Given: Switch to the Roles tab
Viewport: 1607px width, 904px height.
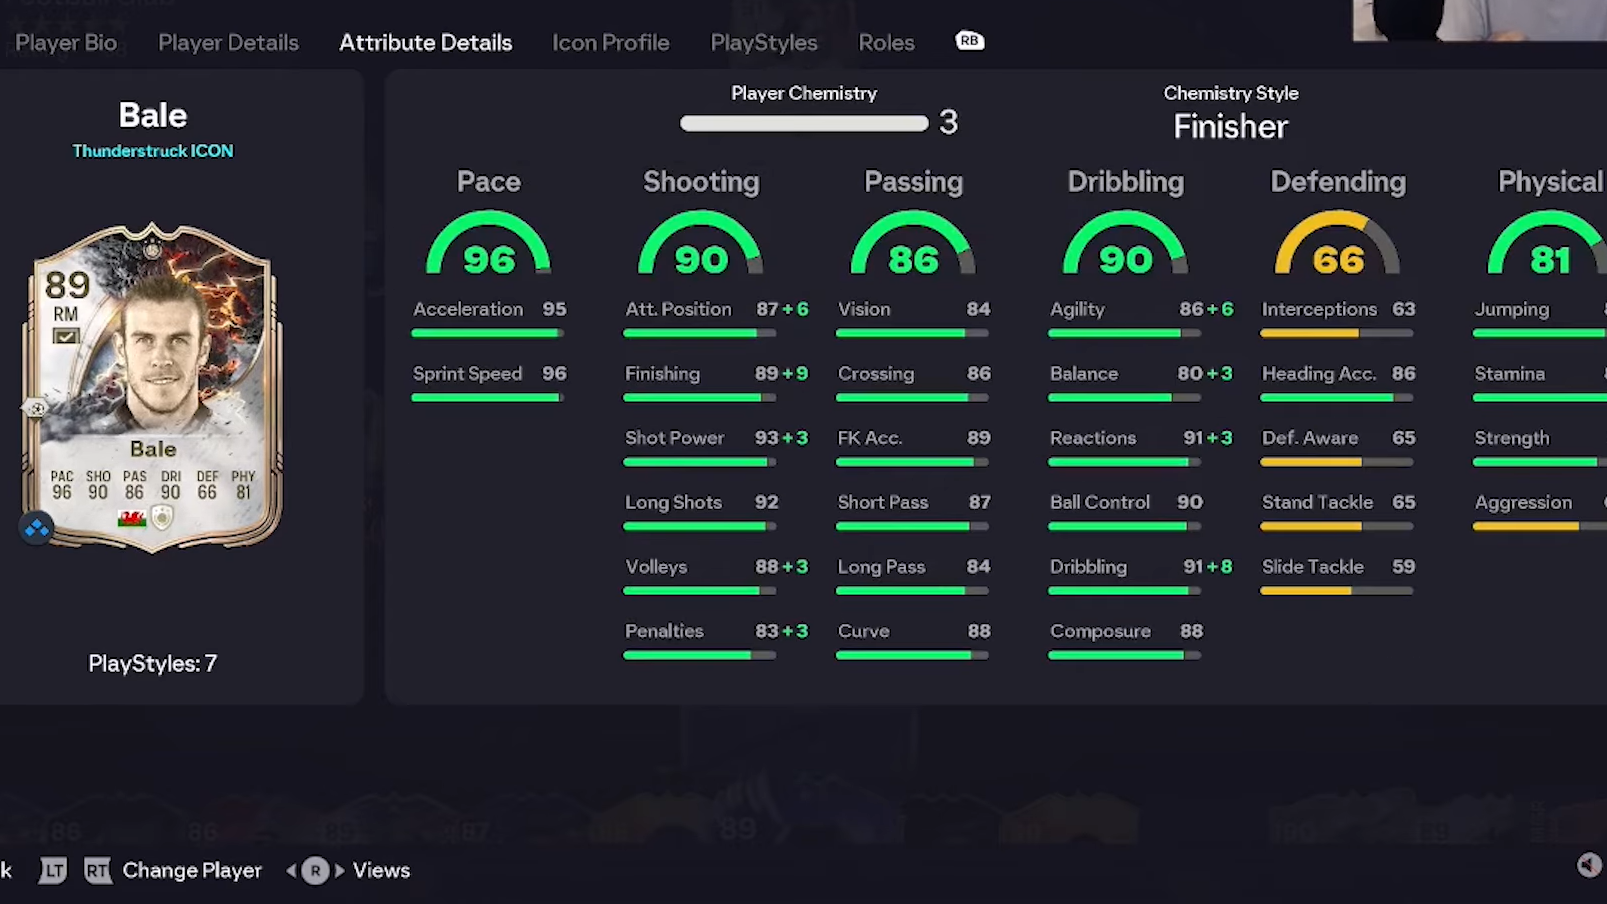Looking at the screenshot, I should click(x=886, y=43).
